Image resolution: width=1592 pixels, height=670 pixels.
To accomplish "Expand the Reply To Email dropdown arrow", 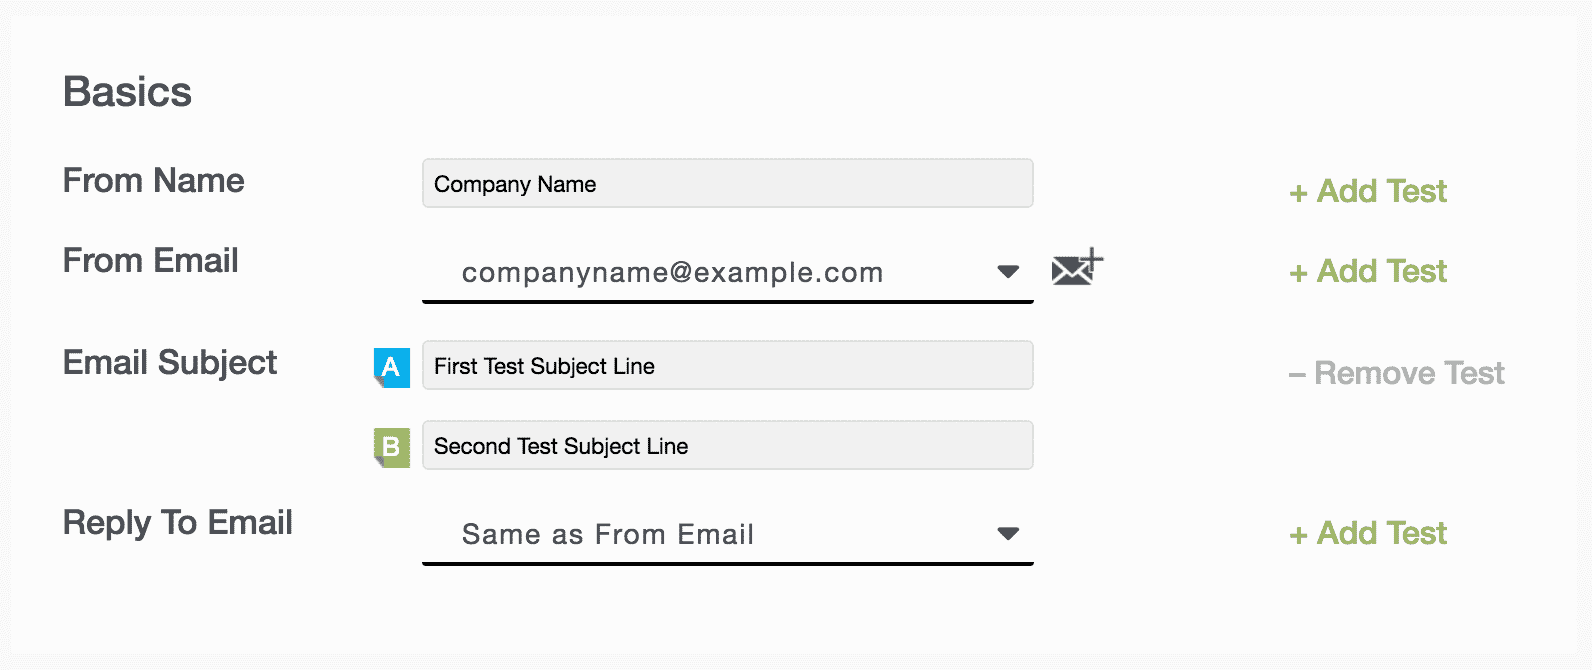I will [1008, 534].
